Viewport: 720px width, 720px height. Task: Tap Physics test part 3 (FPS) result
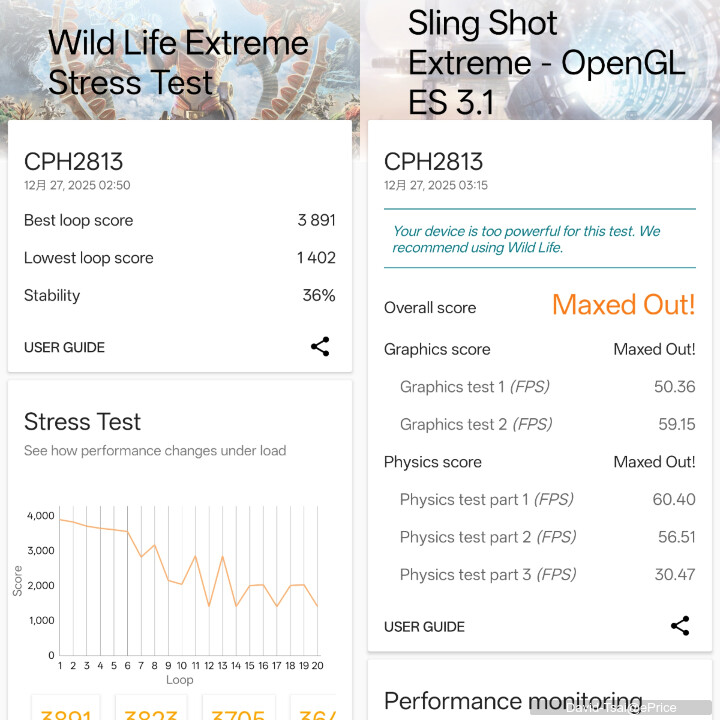[539, 574]
